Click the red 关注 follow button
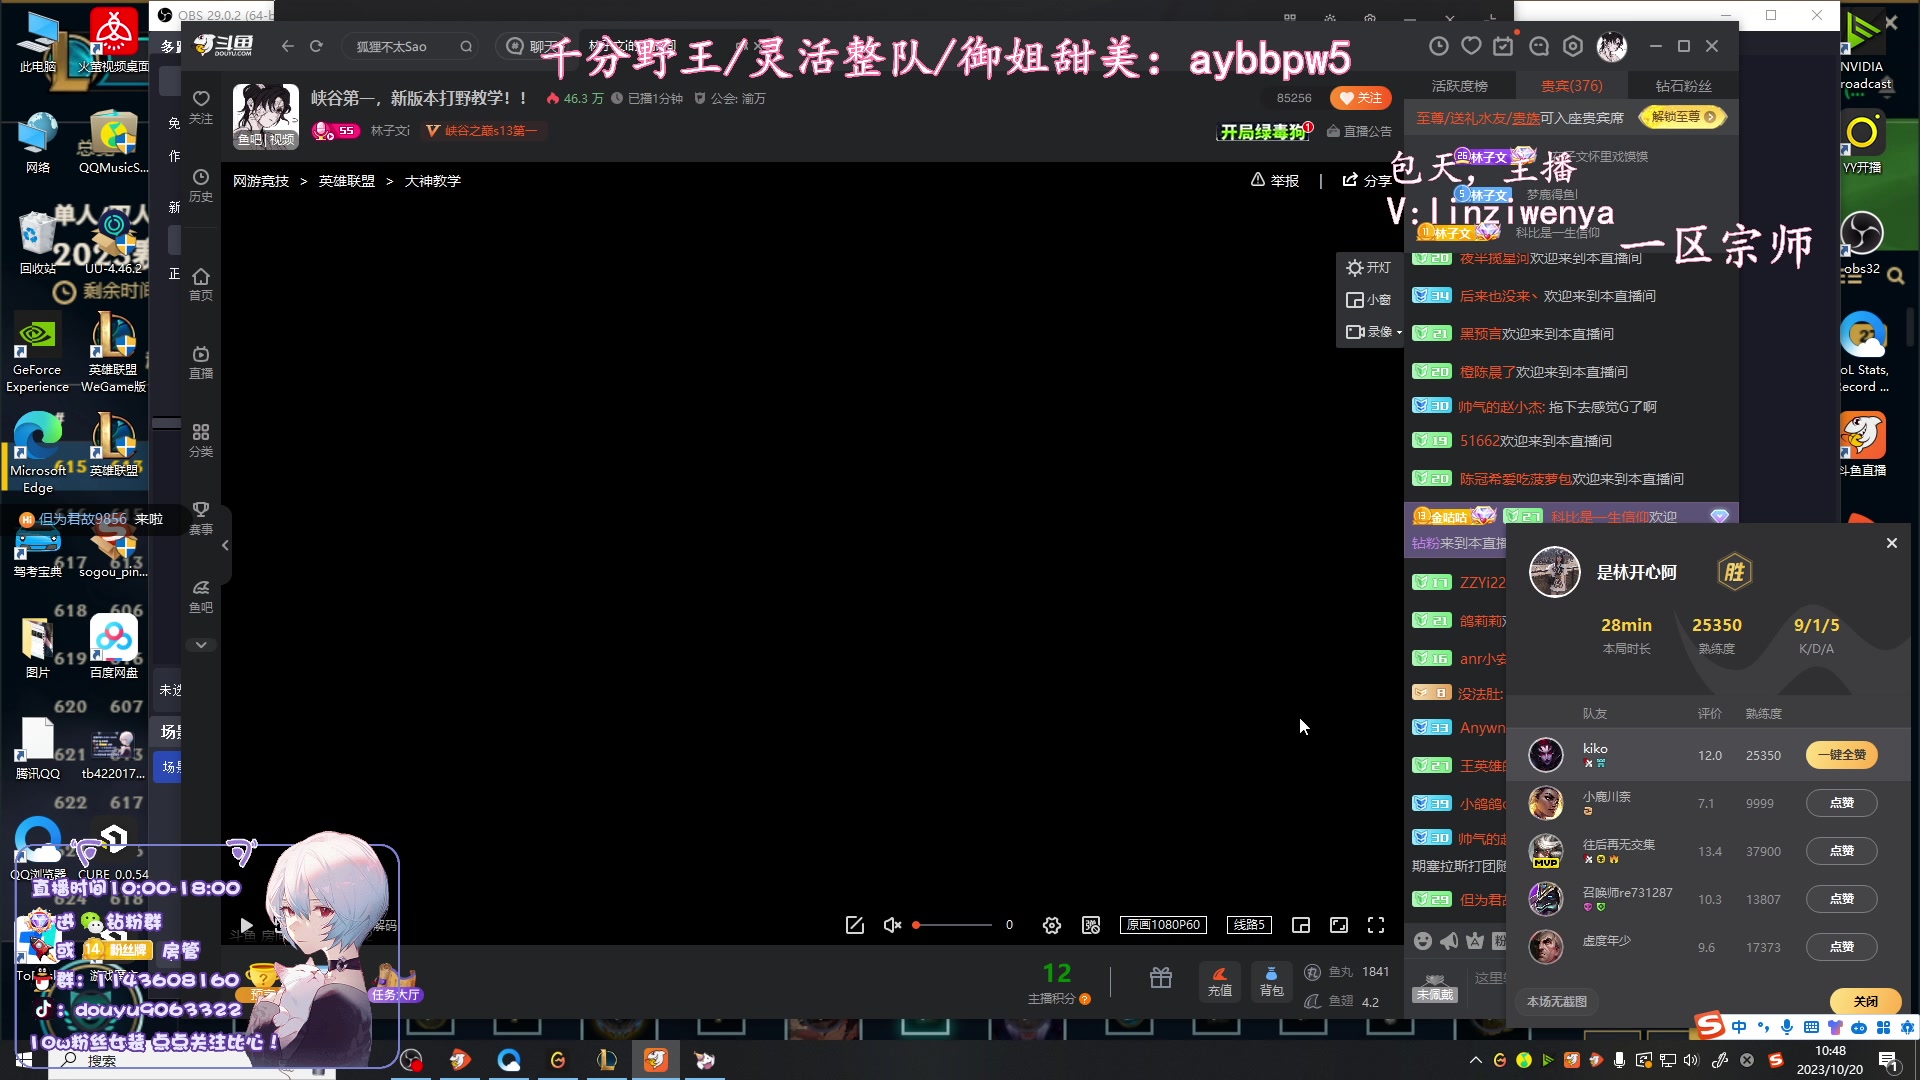 [1361, 98]
